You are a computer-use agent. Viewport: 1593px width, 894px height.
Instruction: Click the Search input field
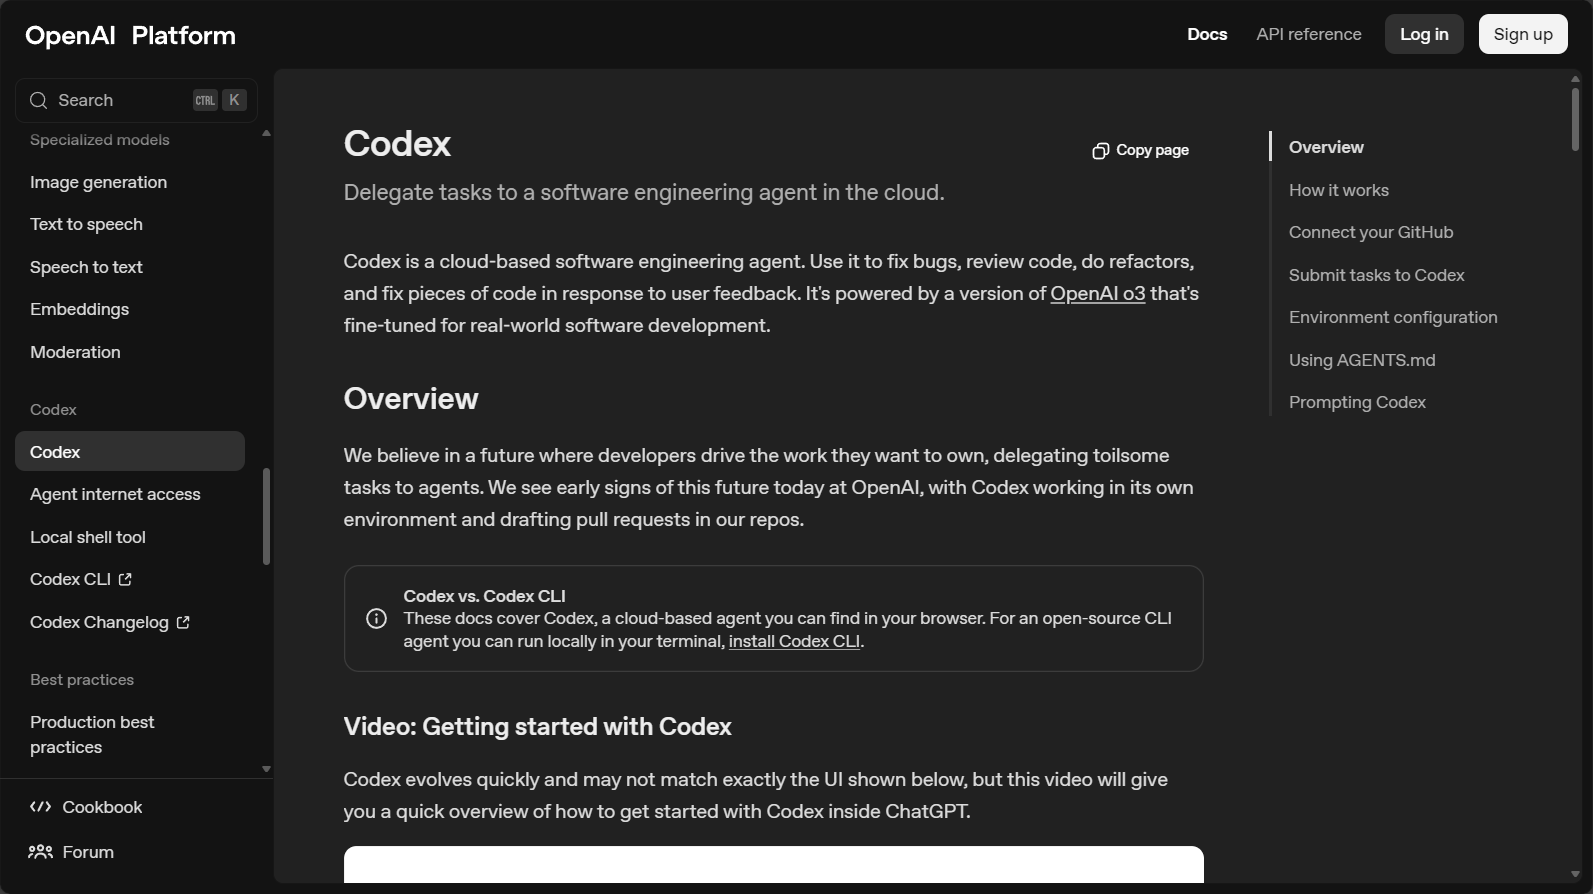[136, 100]
